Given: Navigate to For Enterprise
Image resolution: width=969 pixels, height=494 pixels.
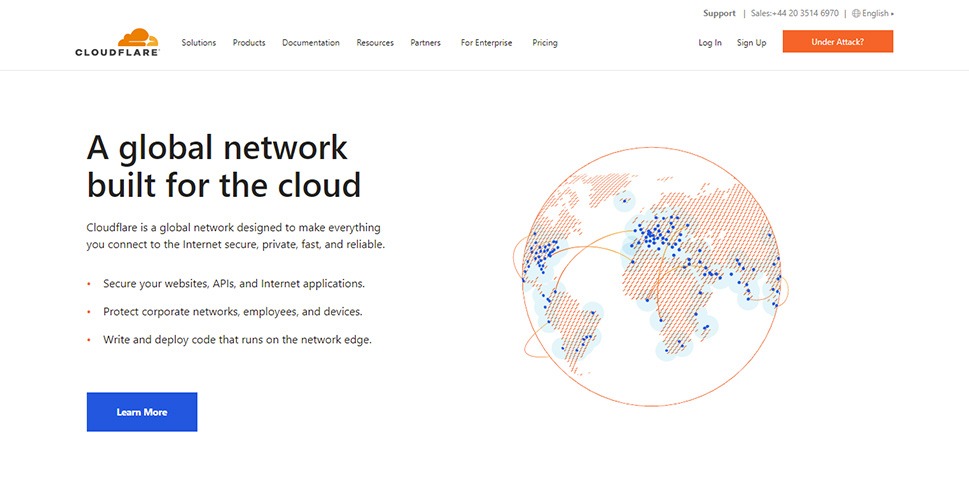Looking at the screenshot, I should (x=486, y=43).
